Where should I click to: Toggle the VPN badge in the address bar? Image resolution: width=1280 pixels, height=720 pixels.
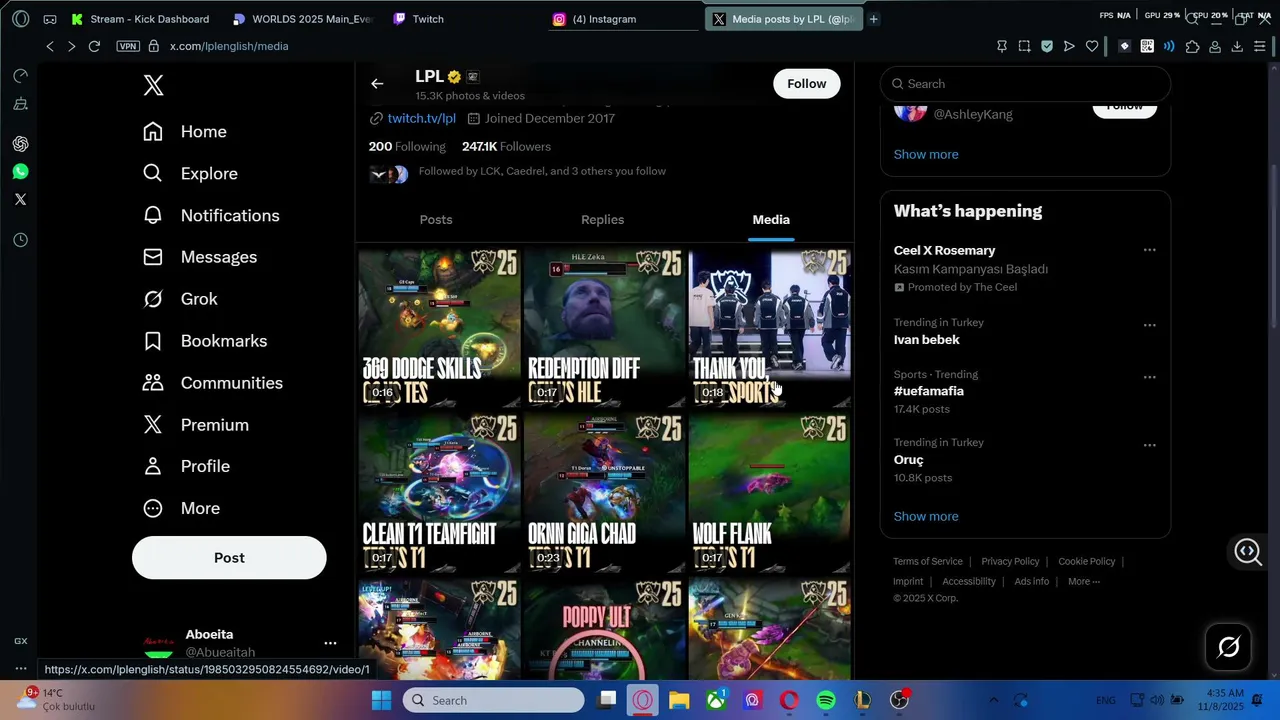click(x=128, y=46)
